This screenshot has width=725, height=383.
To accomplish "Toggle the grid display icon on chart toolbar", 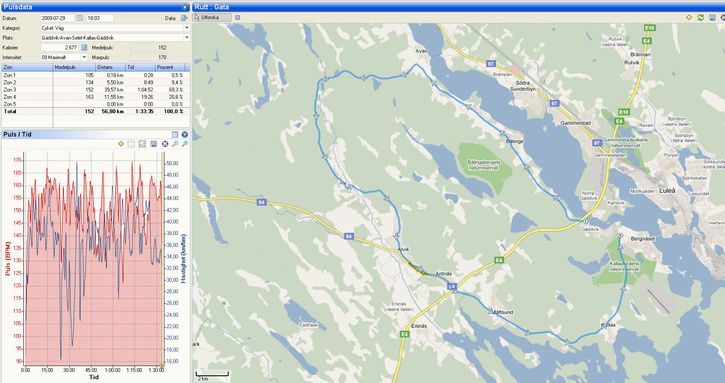I will (132, 144).
